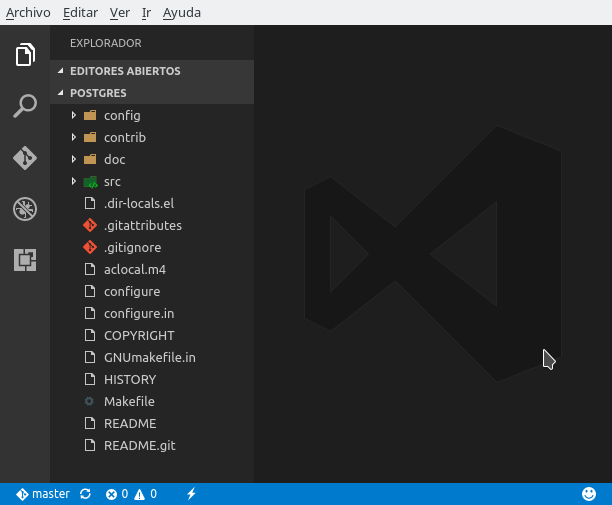Image resolution: width=612 pixels, height=505 pixels.
Task: Expand the Editores Abiertos section
Action: [x=124, y=71]
